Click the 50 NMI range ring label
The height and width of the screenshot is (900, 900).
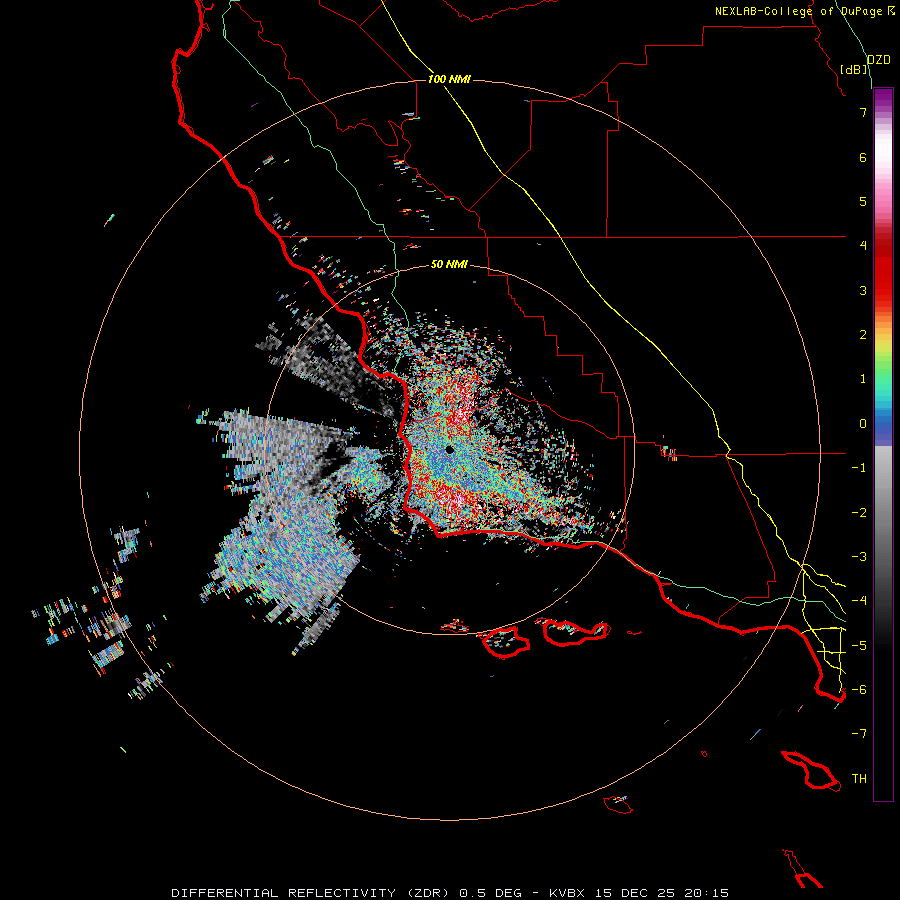pos(449,264)
